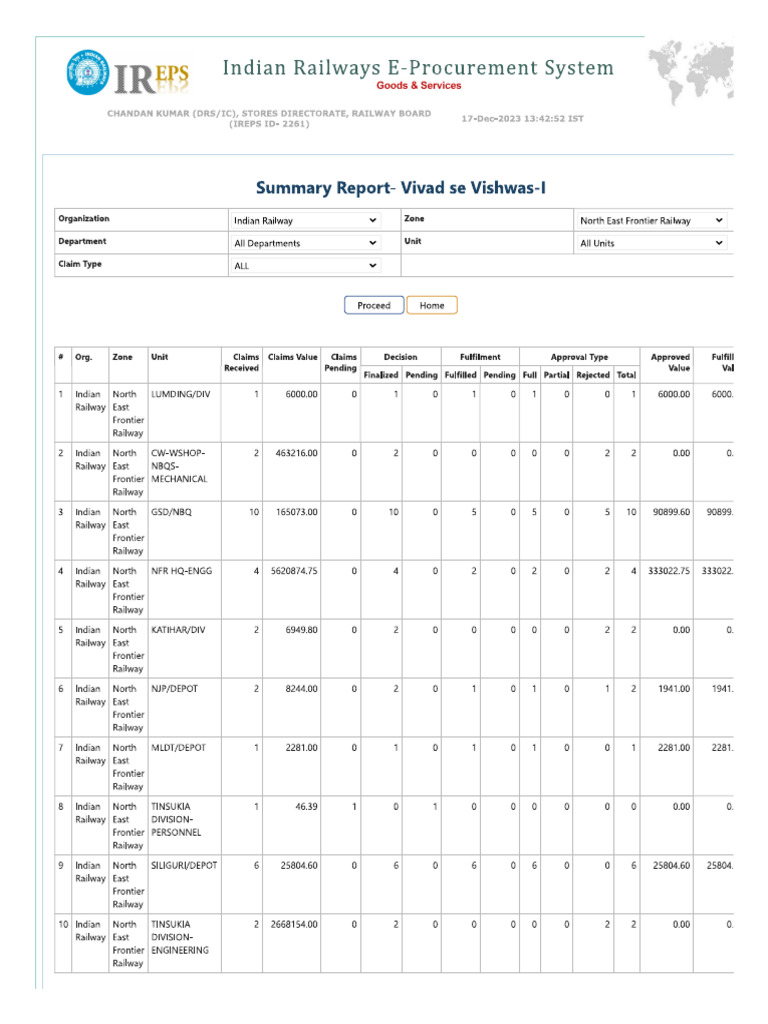Click claims value 463216.00

(x=296, y=453)
